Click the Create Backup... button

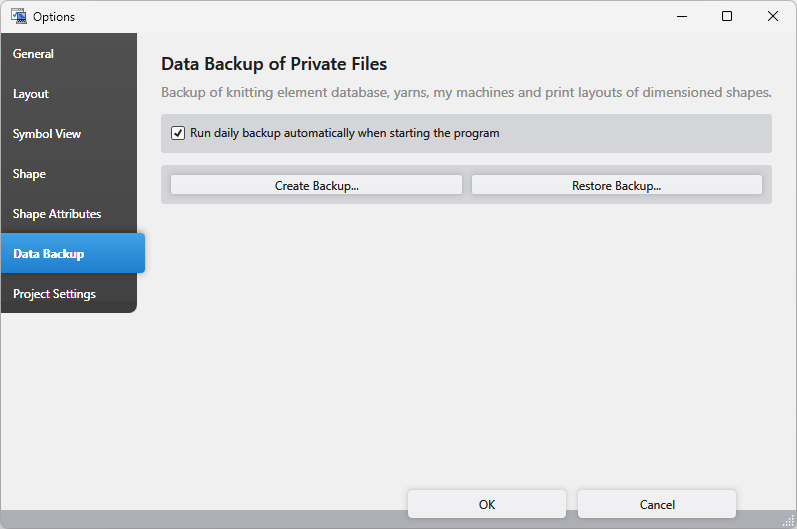point(316,185)
